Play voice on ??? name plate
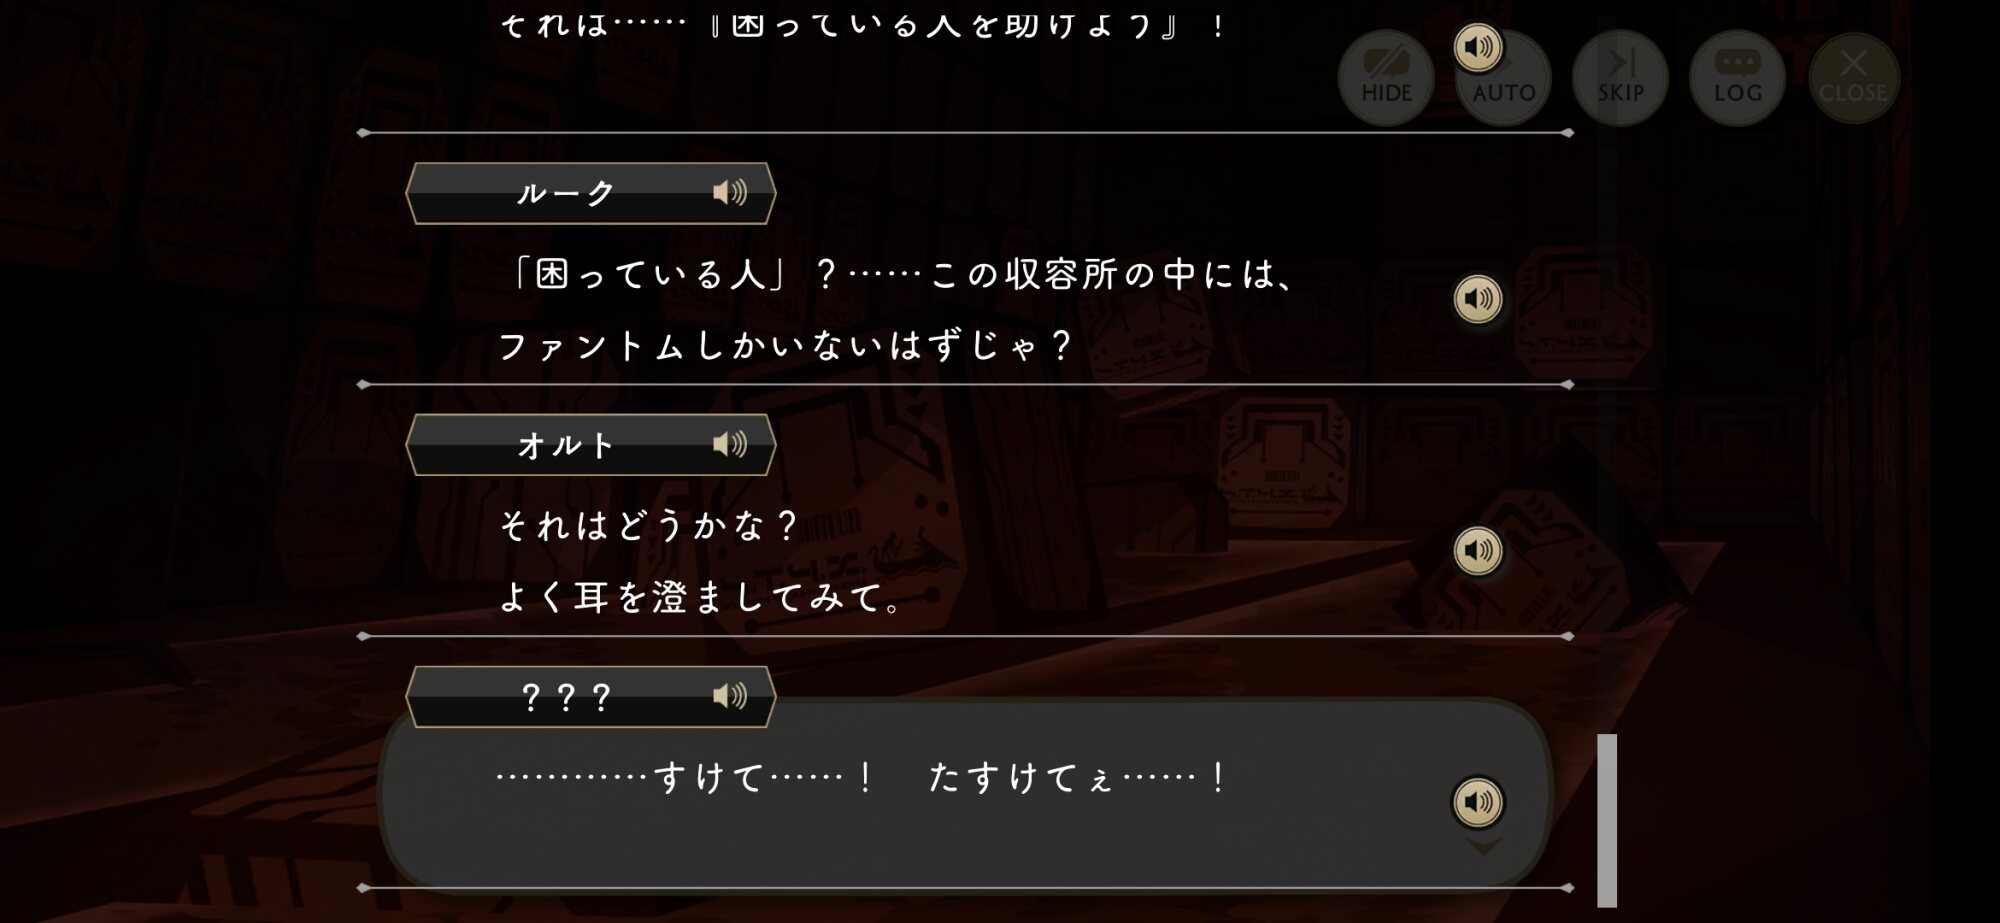This screenshot has width=2000, height=923. tap(730, 696)
